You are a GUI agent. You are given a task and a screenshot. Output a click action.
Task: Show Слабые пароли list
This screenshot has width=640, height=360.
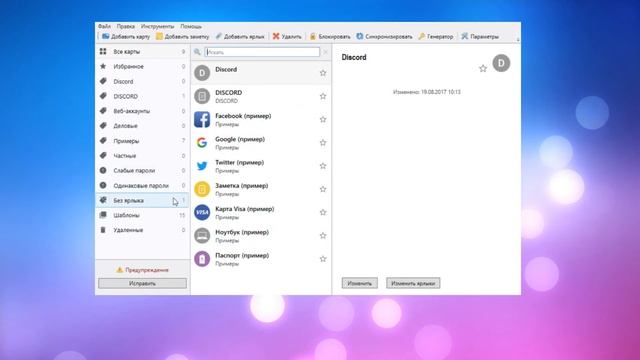[x=142, y=170]
